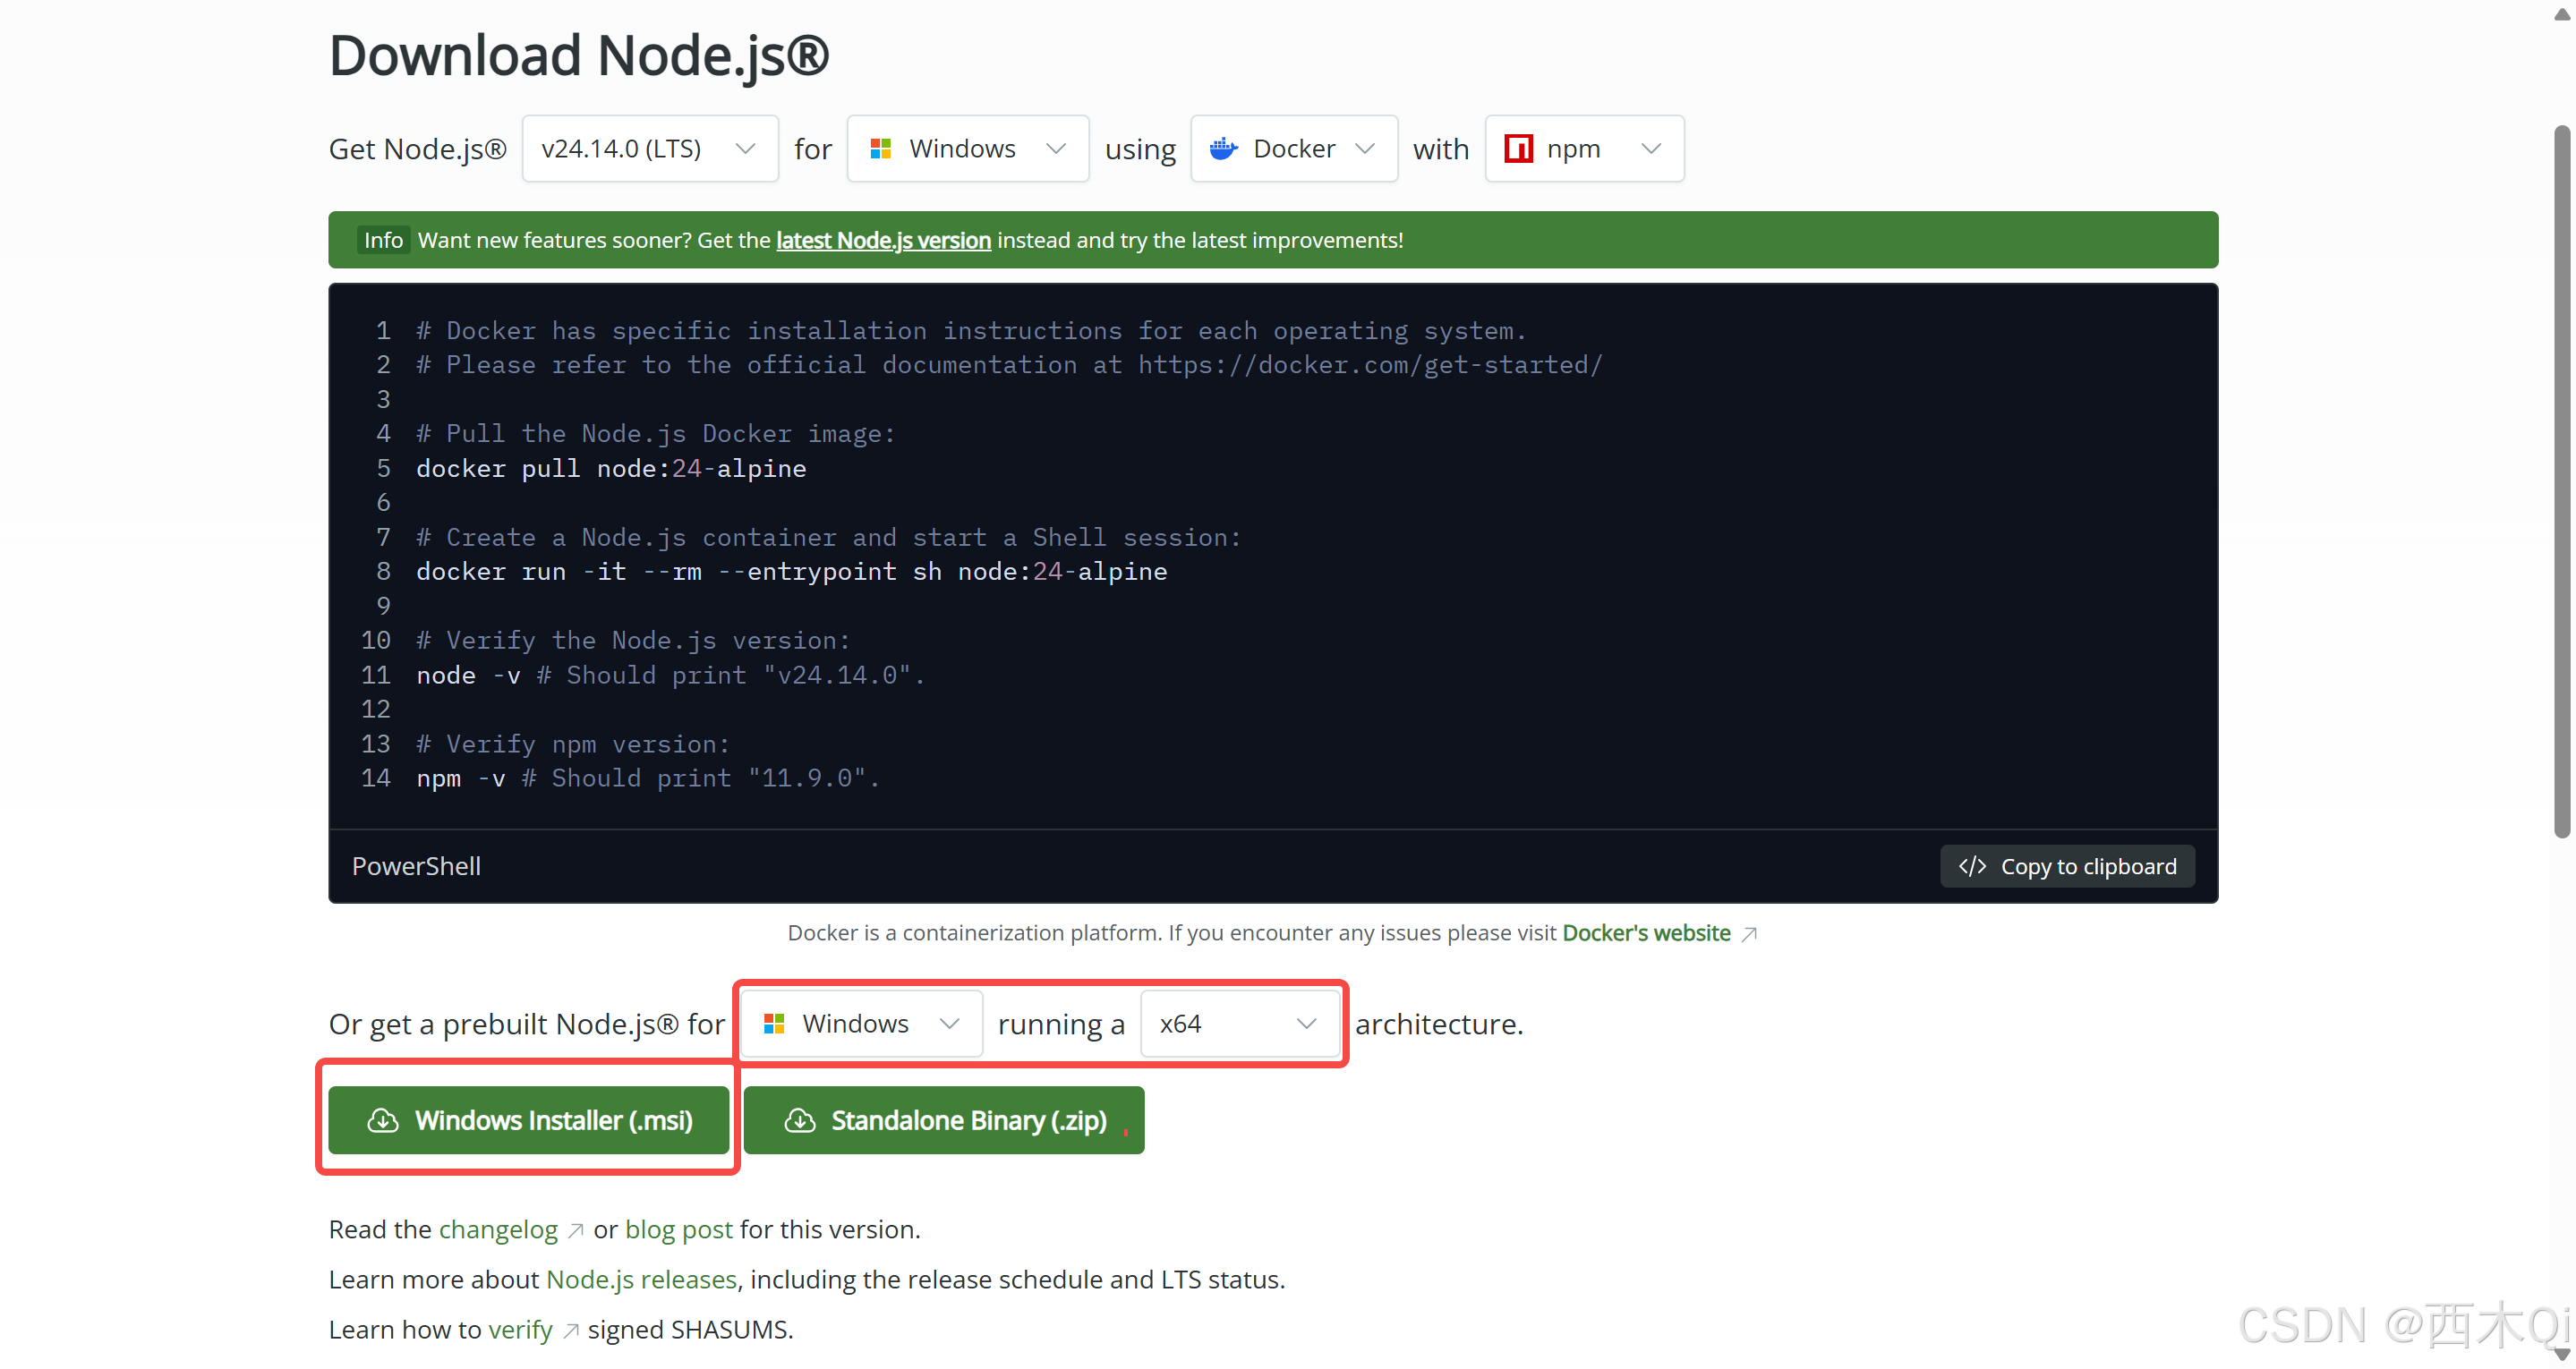
Task: Open the npm package manager dropdown
Action: pyautogui.click(x=1584, y=149)
